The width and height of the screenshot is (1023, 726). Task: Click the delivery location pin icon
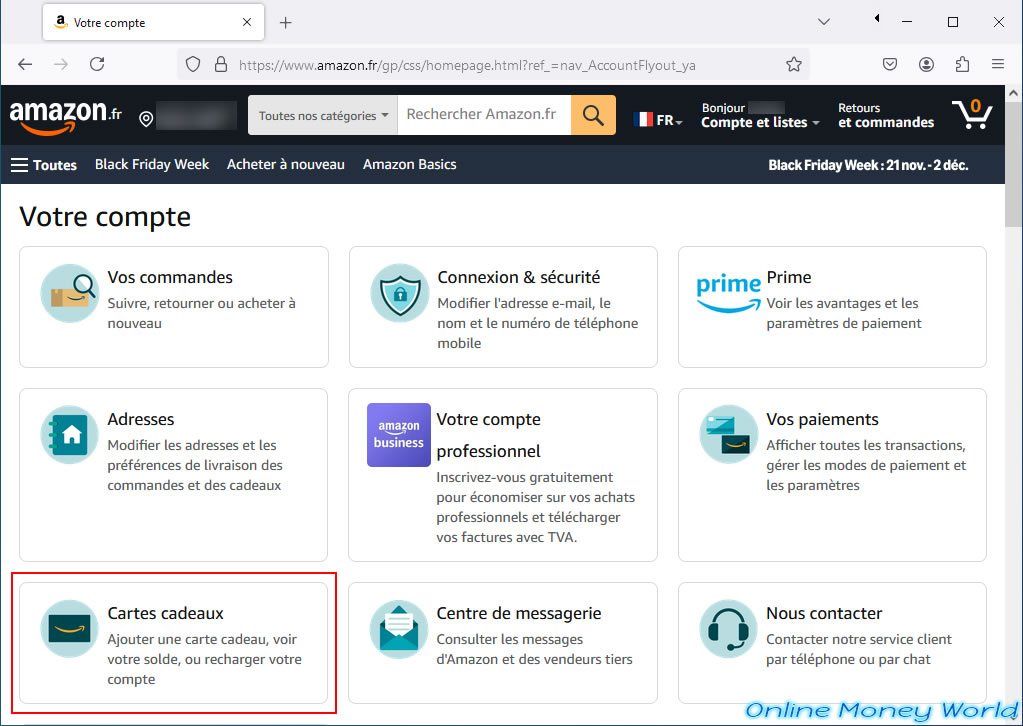[146, 119]
